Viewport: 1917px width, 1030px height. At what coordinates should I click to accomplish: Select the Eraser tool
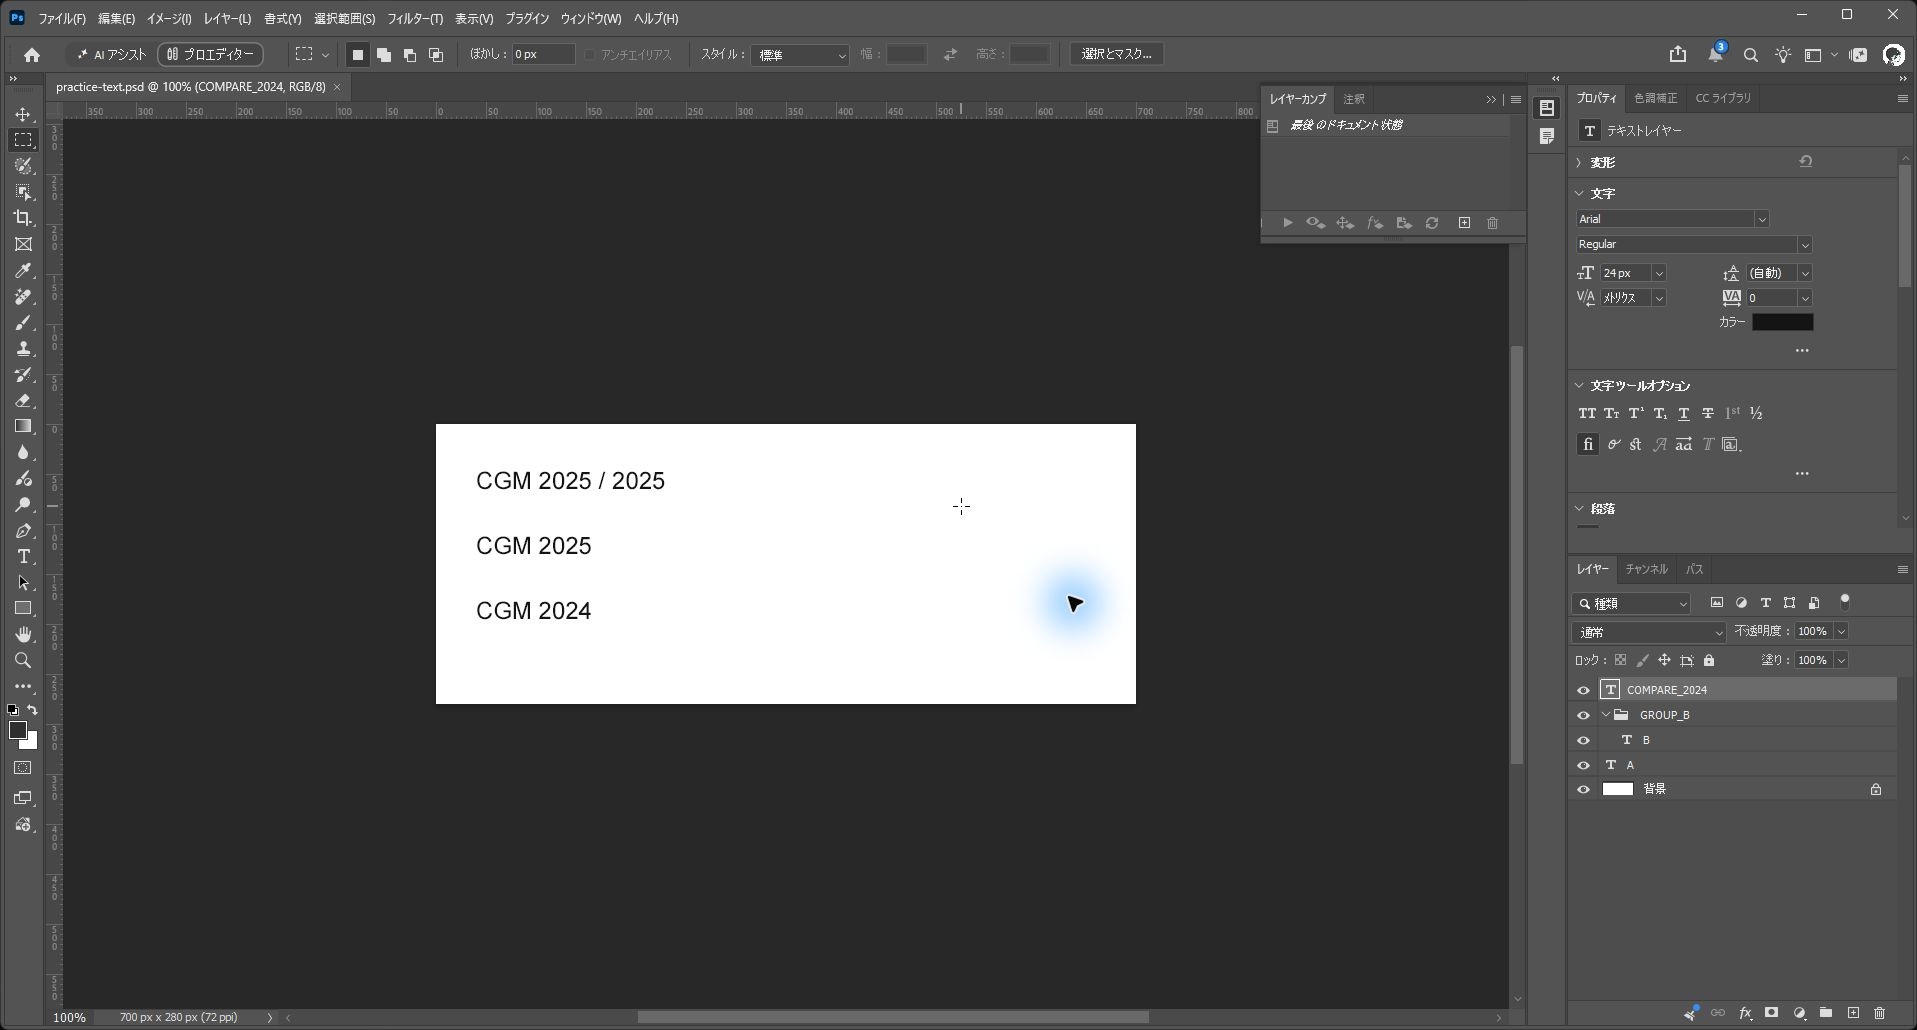tap(23, 400)
